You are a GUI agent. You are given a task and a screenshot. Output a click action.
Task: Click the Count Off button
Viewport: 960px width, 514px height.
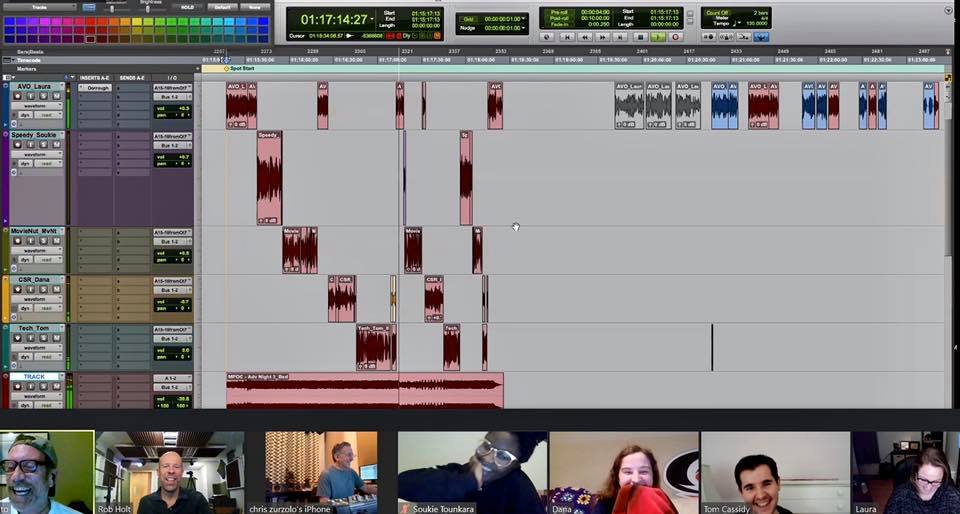(716, 12)
